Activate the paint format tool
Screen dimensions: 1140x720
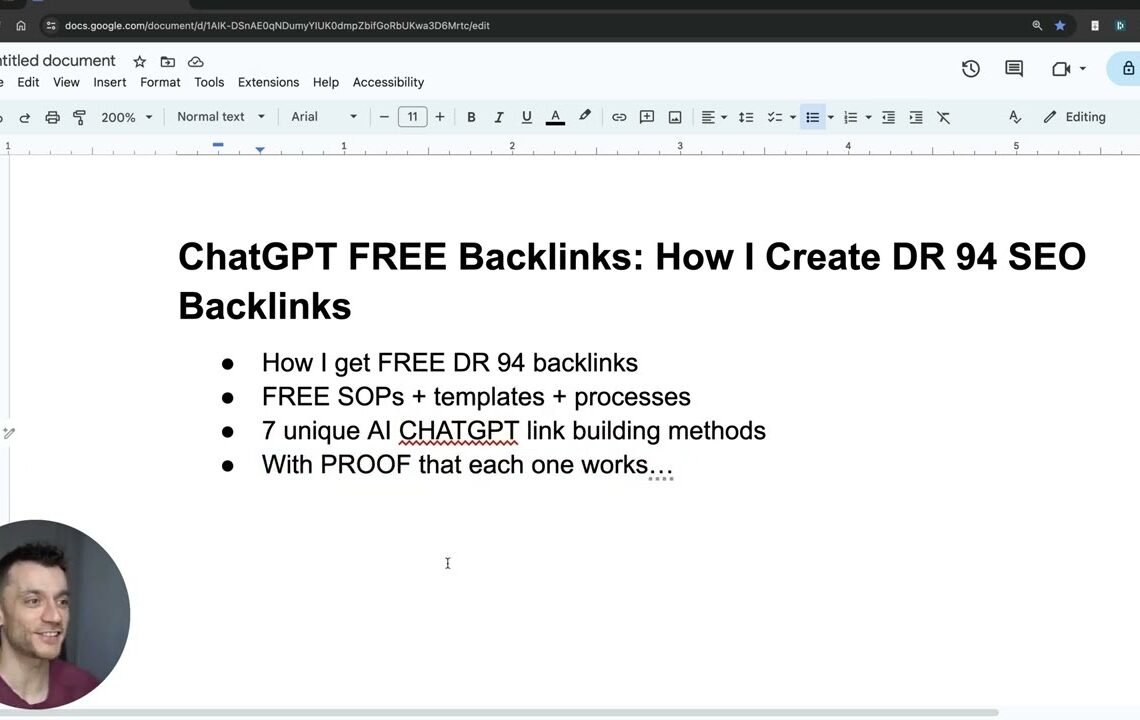(x=80, y=117)
